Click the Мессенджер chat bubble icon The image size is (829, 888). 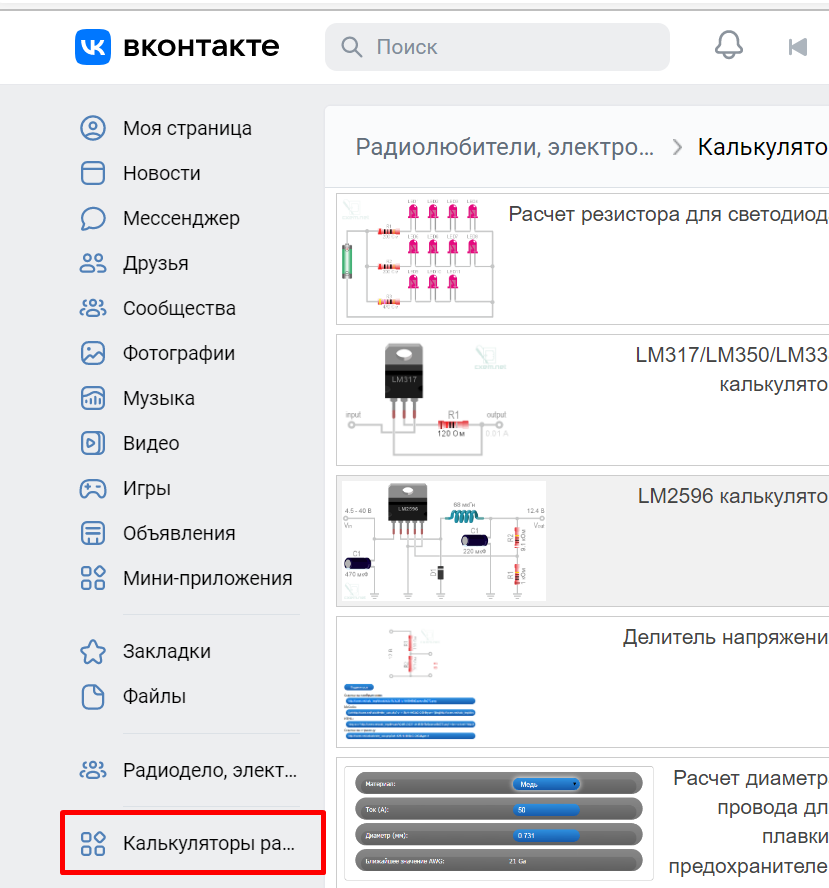point(93,218)
